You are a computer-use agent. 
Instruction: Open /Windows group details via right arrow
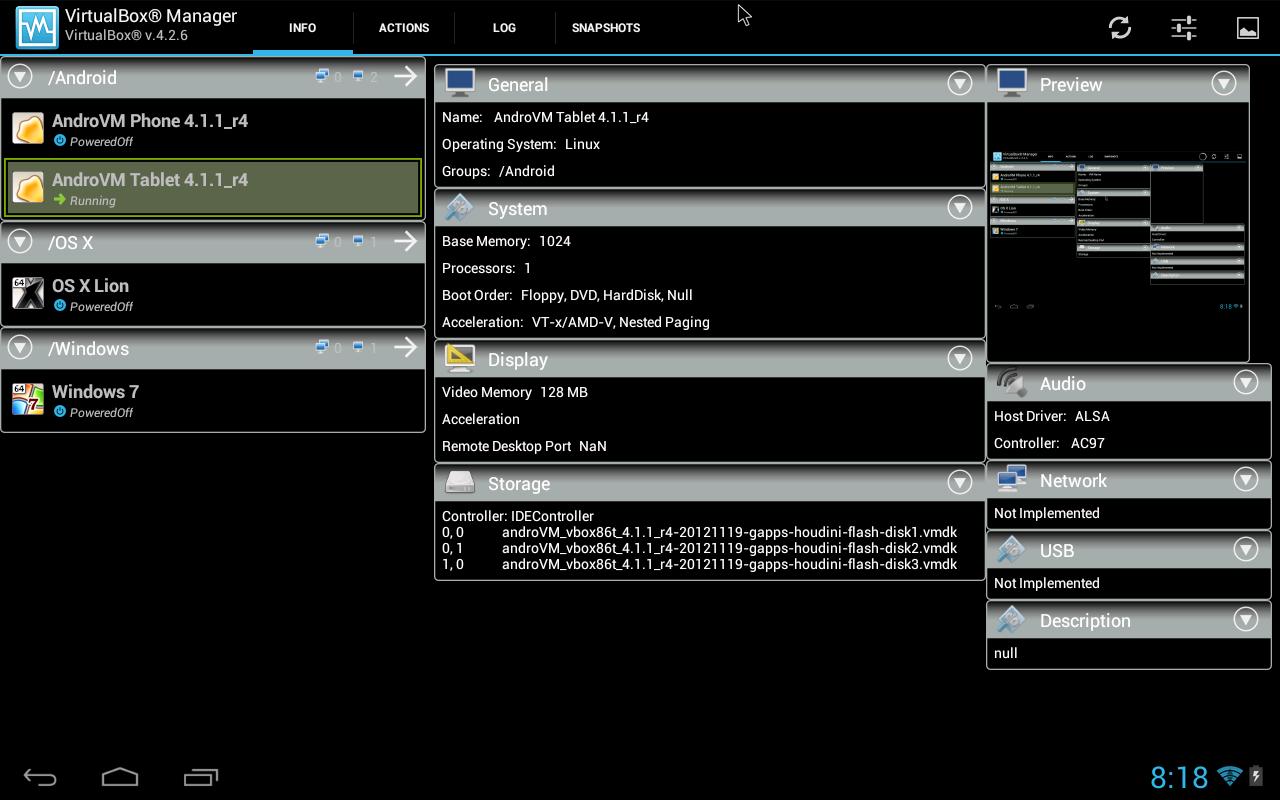(405, 347)
